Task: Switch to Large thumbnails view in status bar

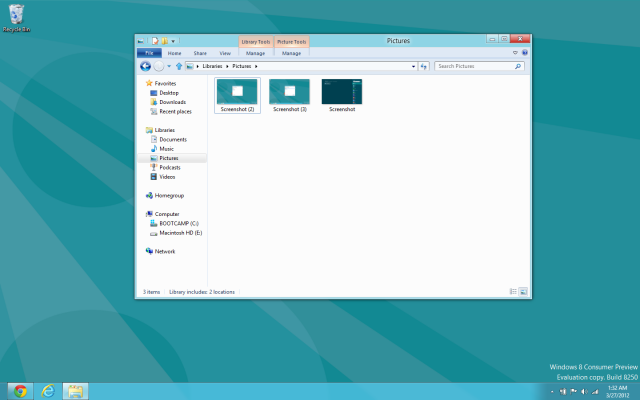Action: [x=523, y=291]
